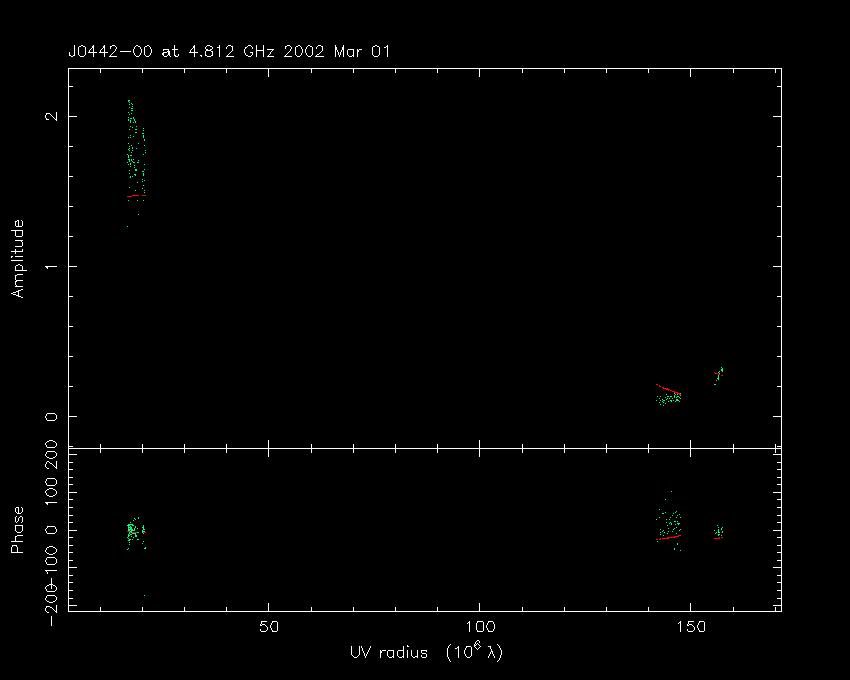Select the Phase axis label
The width and height of the screenshot is (850, 680).
coord(18,530)
